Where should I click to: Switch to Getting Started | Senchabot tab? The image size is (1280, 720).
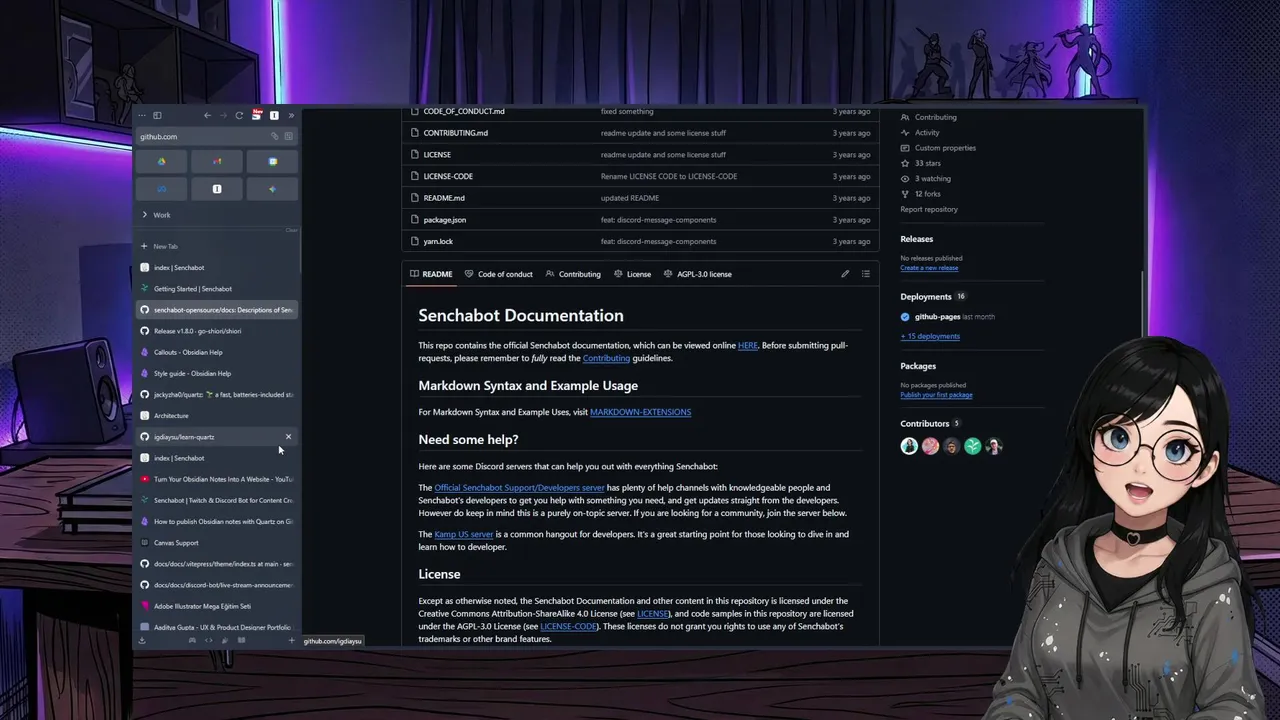pos(217,289)
